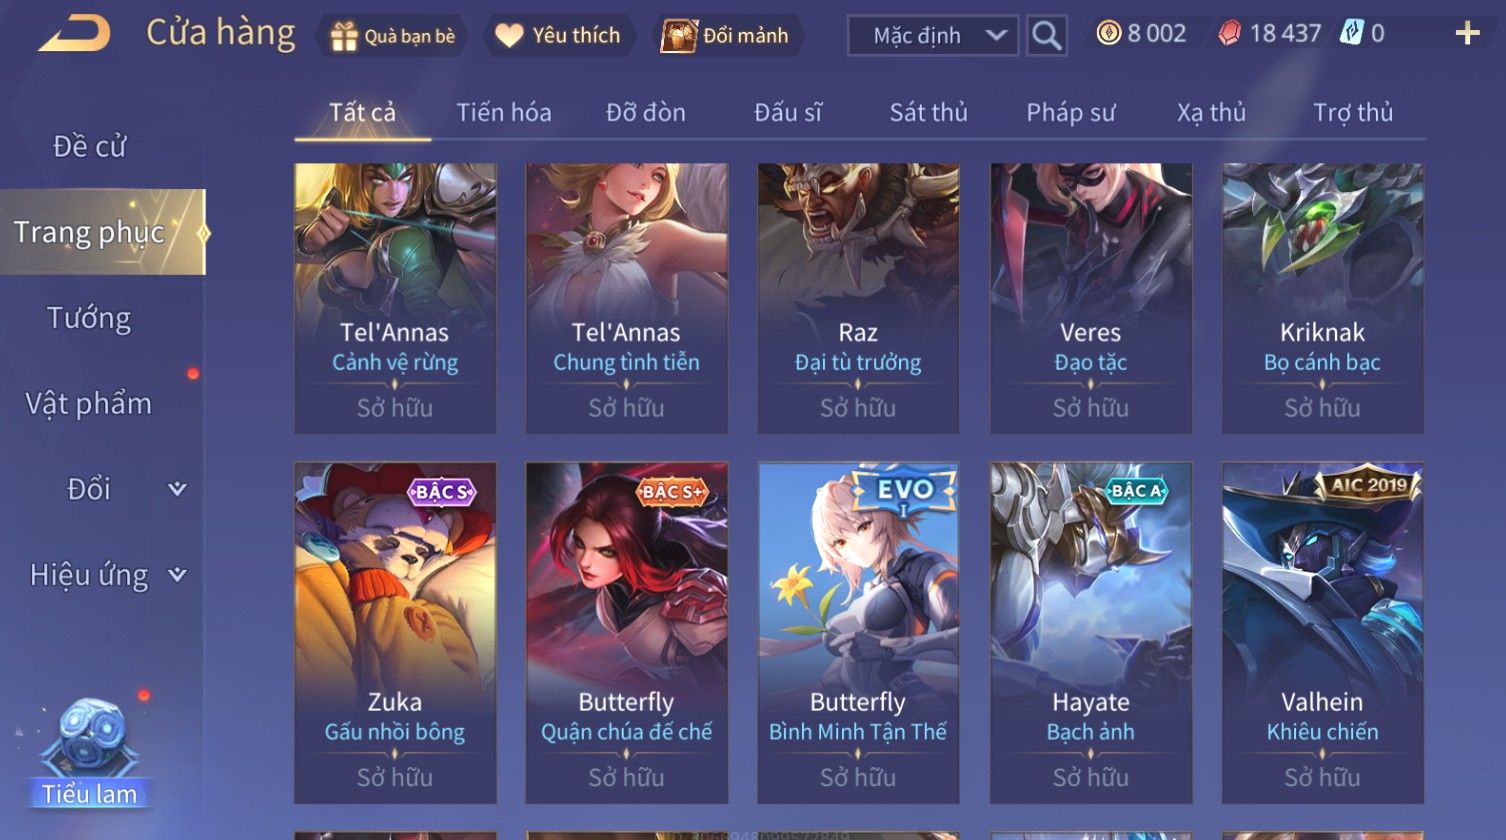Viewport: 1506px width, 840px height.
Task: Select the Tiến hóa tab
Action: click(504, 112)
